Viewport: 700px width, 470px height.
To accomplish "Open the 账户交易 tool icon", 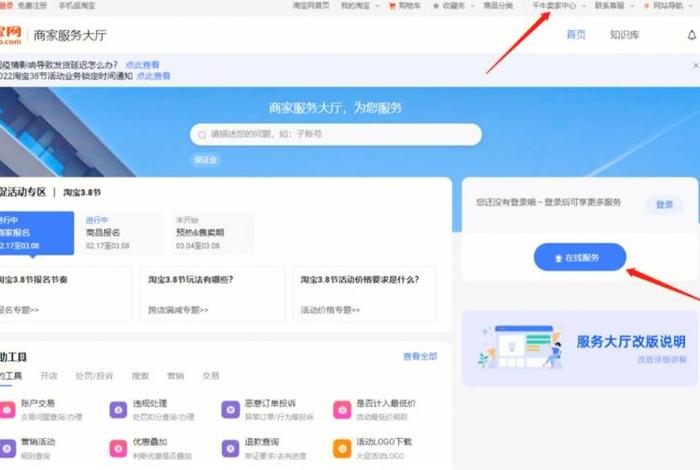I will pyautogui.click(x=7, y=409).
